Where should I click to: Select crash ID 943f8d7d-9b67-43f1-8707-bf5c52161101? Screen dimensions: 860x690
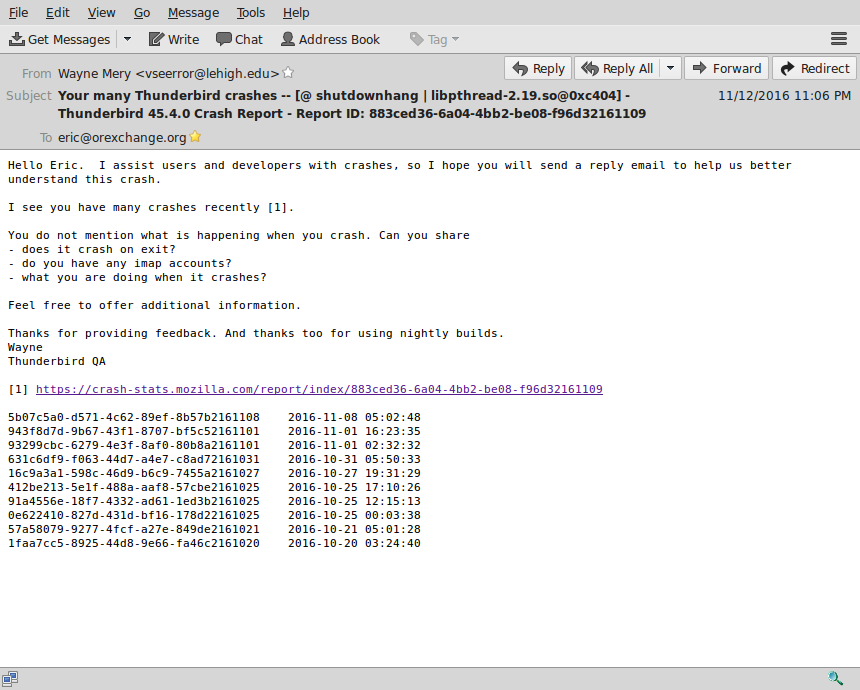pyautogui.click(x=134, y=432)
